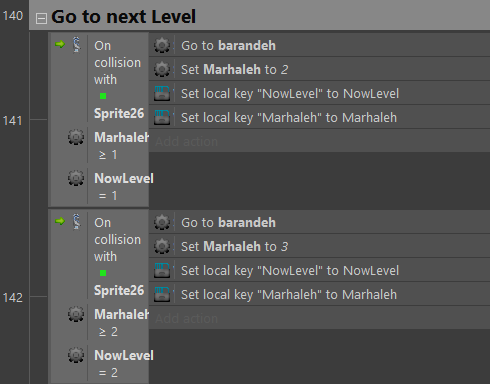Image resolution: width=490 pixels, height=384 pixels.
Task: Select the Set Marhaleh to 3 action
Action: coord(319,246)
